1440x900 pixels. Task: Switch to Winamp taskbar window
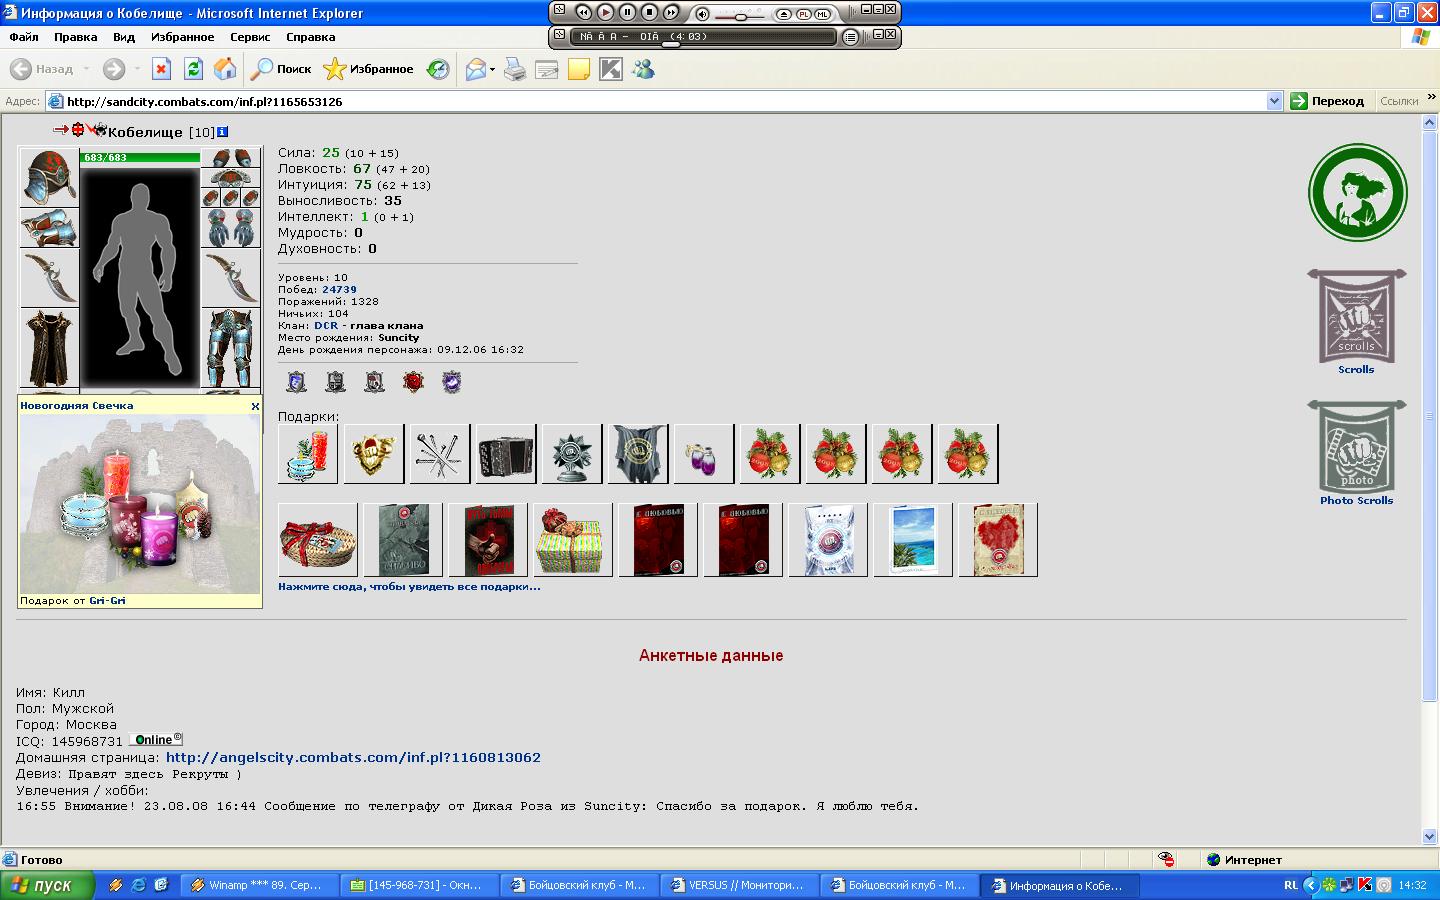coord(258,885)
